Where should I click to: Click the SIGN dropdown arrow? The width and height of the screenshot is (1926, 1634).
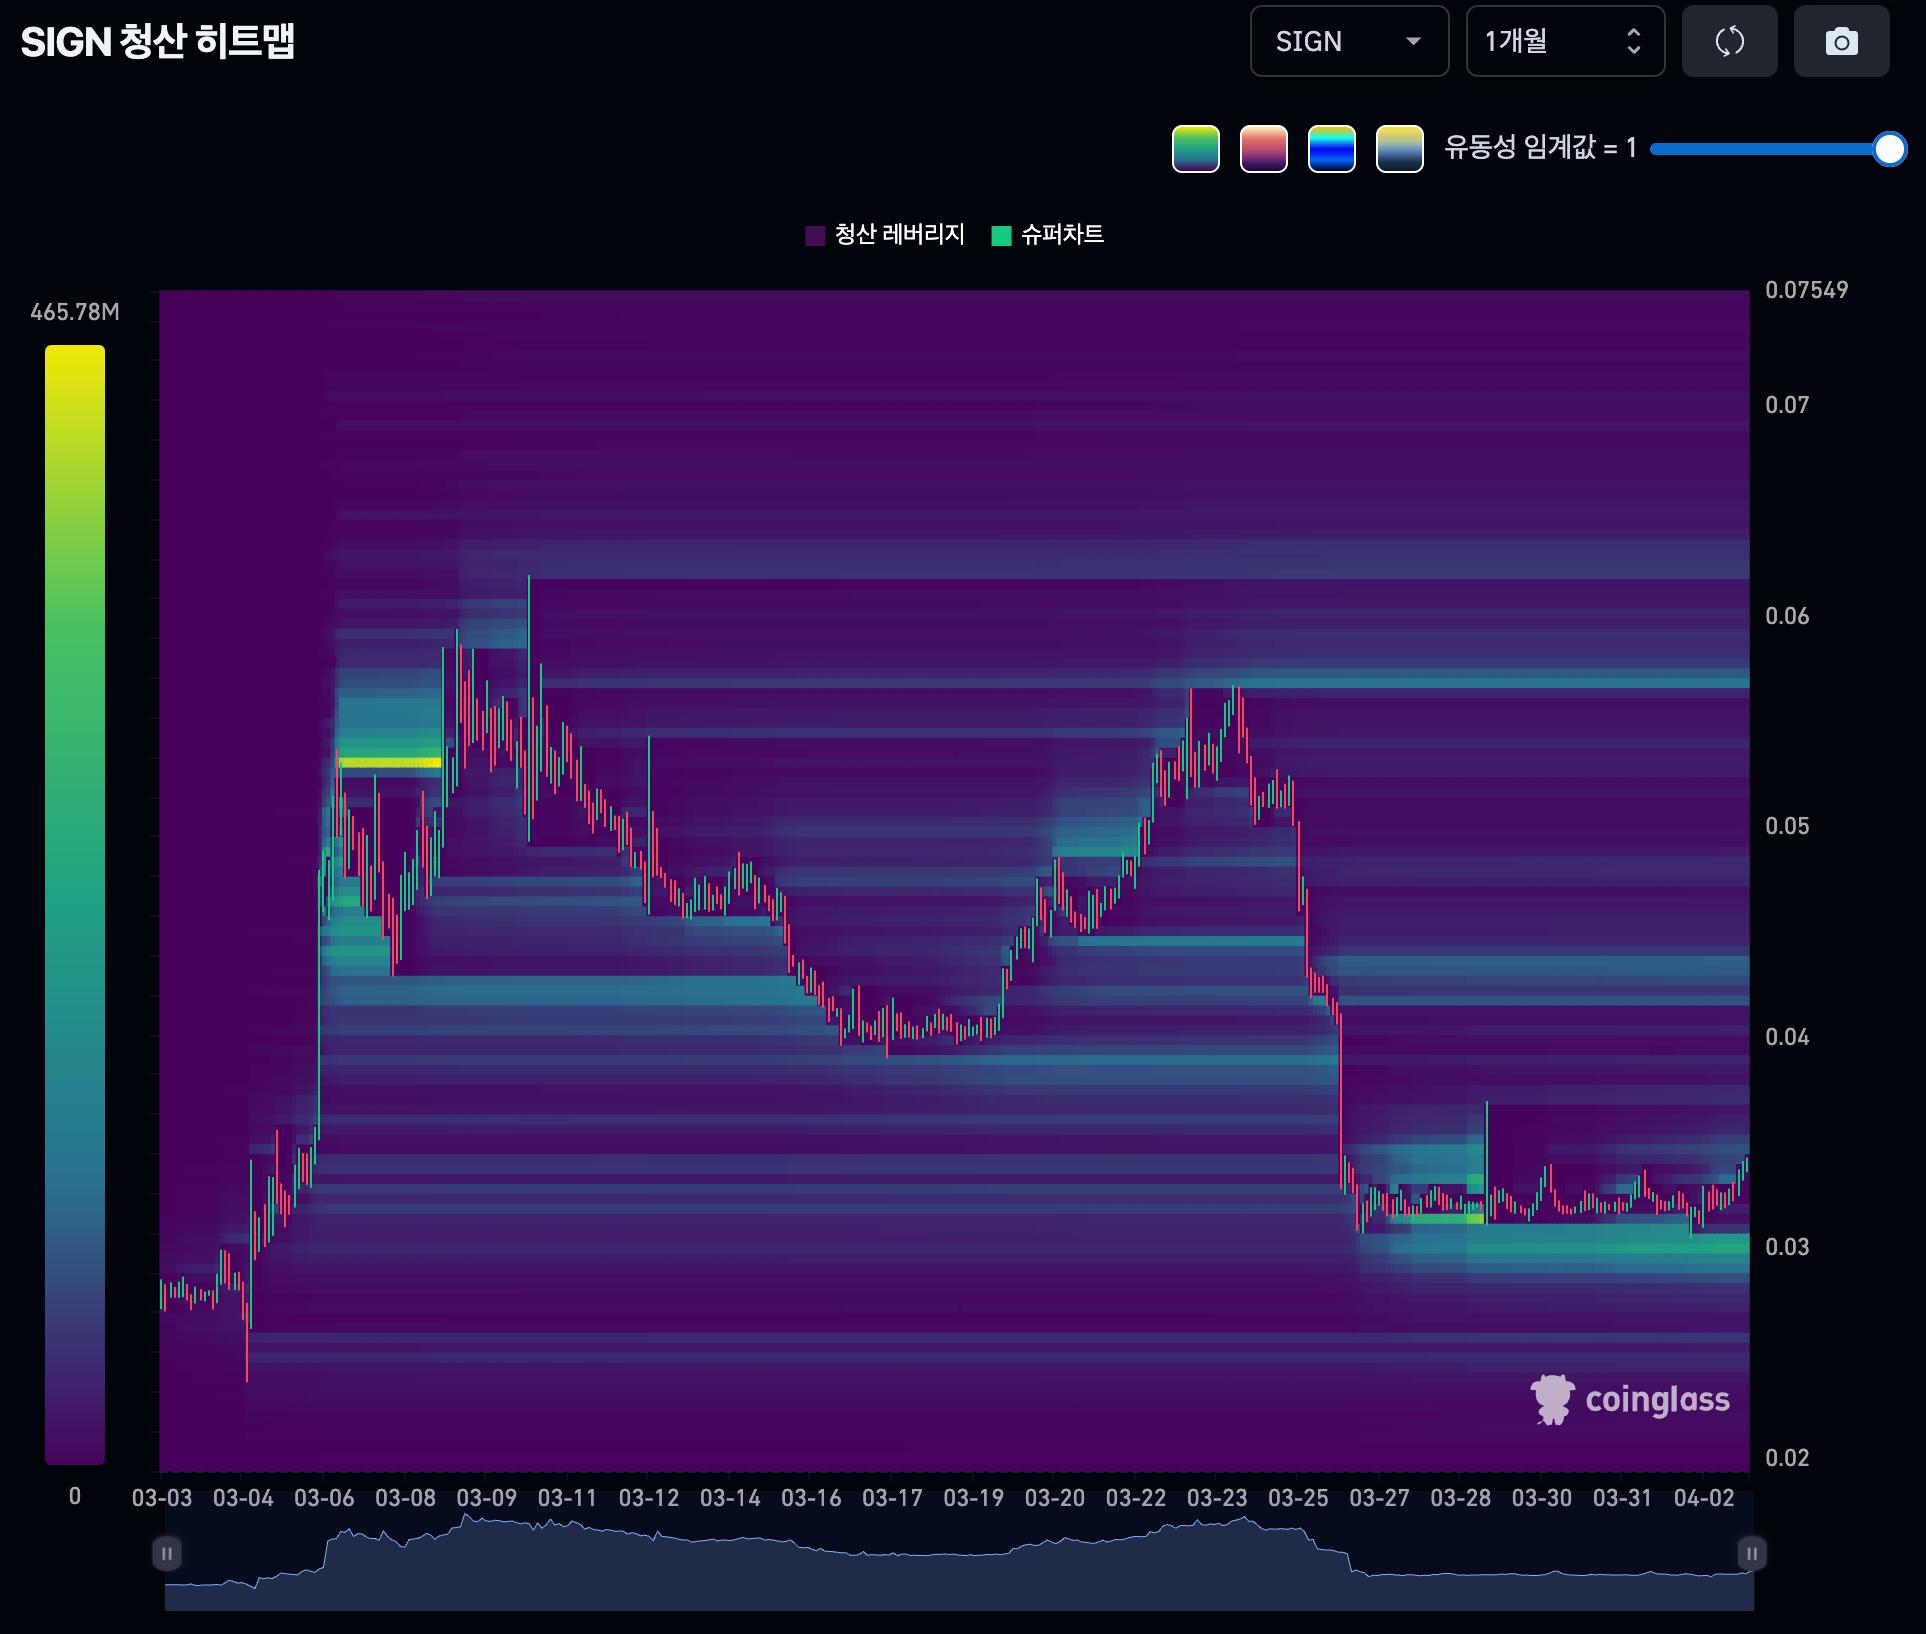tap(1413, 41)
